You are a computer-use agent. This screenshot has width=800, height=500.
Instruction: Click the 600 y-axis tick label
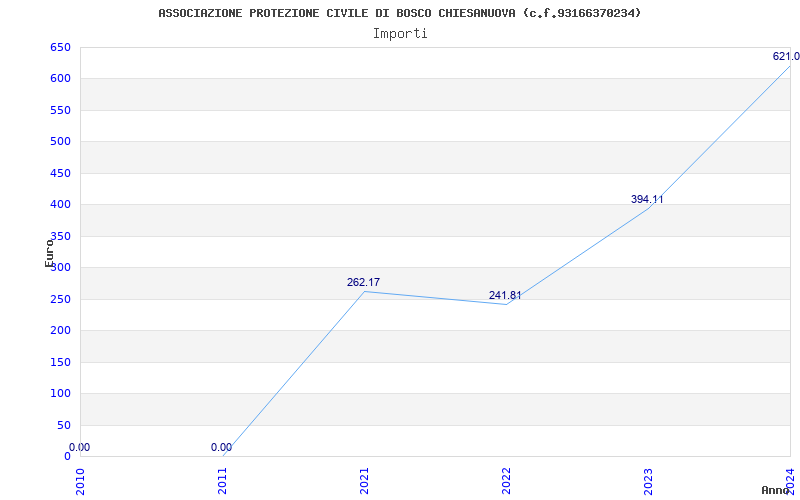[60, 79]
